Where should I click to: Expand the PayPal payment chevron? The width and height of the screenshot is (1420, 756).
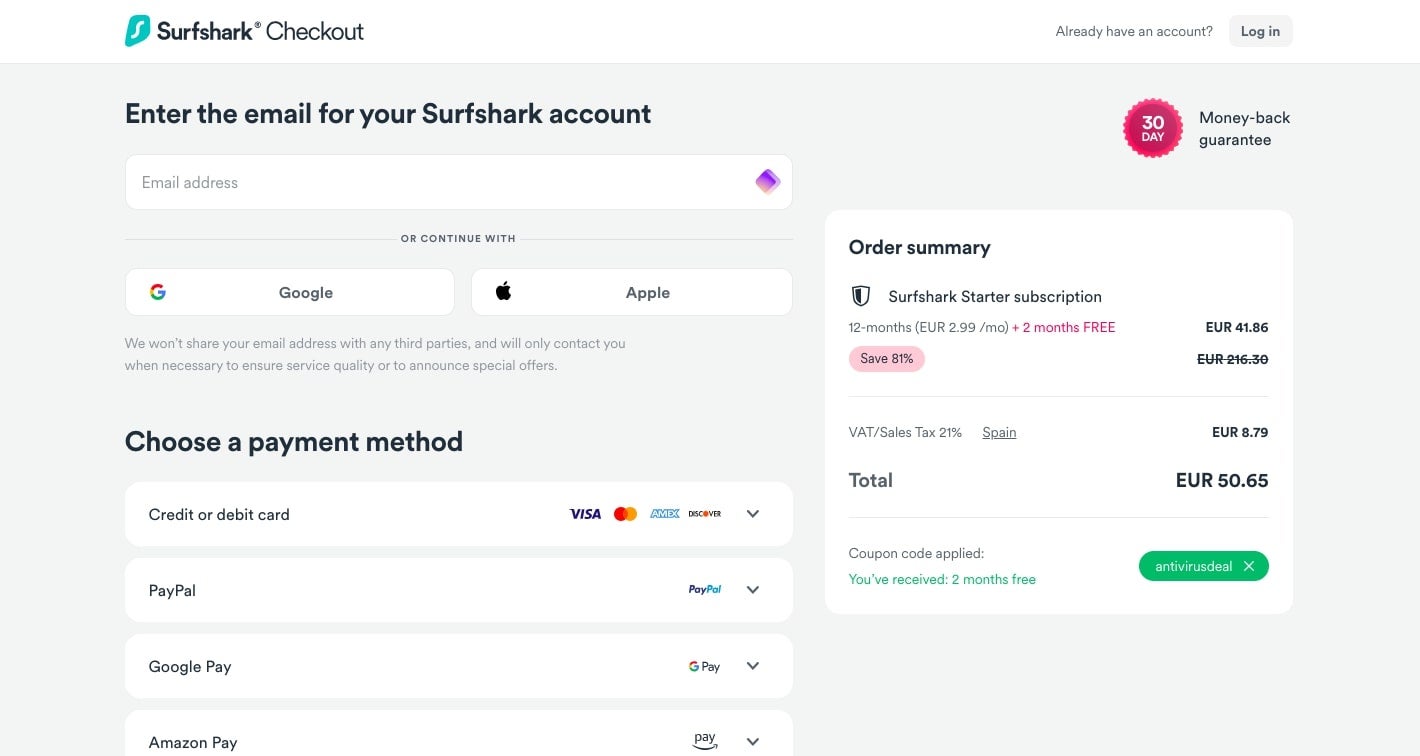pos(753,590)
